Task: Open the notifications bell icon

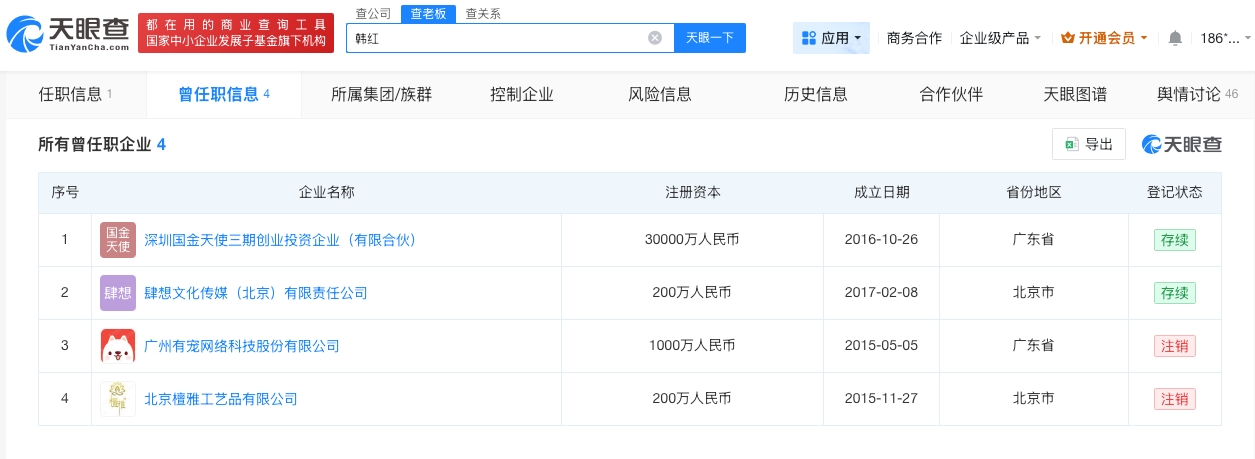Action: (x=1175, y=38)
